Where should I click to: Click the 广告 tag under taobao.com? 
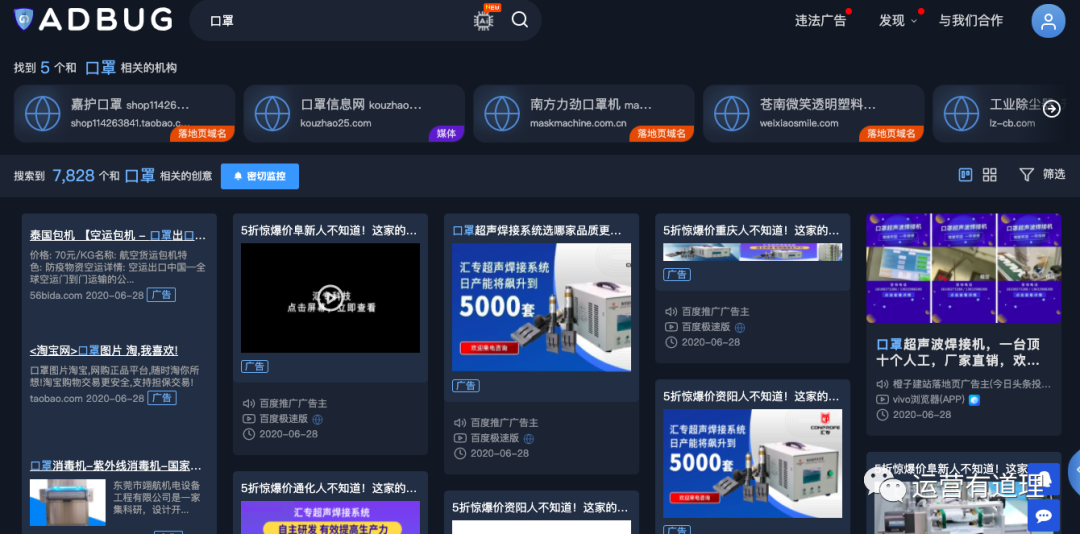coord(163,398)
